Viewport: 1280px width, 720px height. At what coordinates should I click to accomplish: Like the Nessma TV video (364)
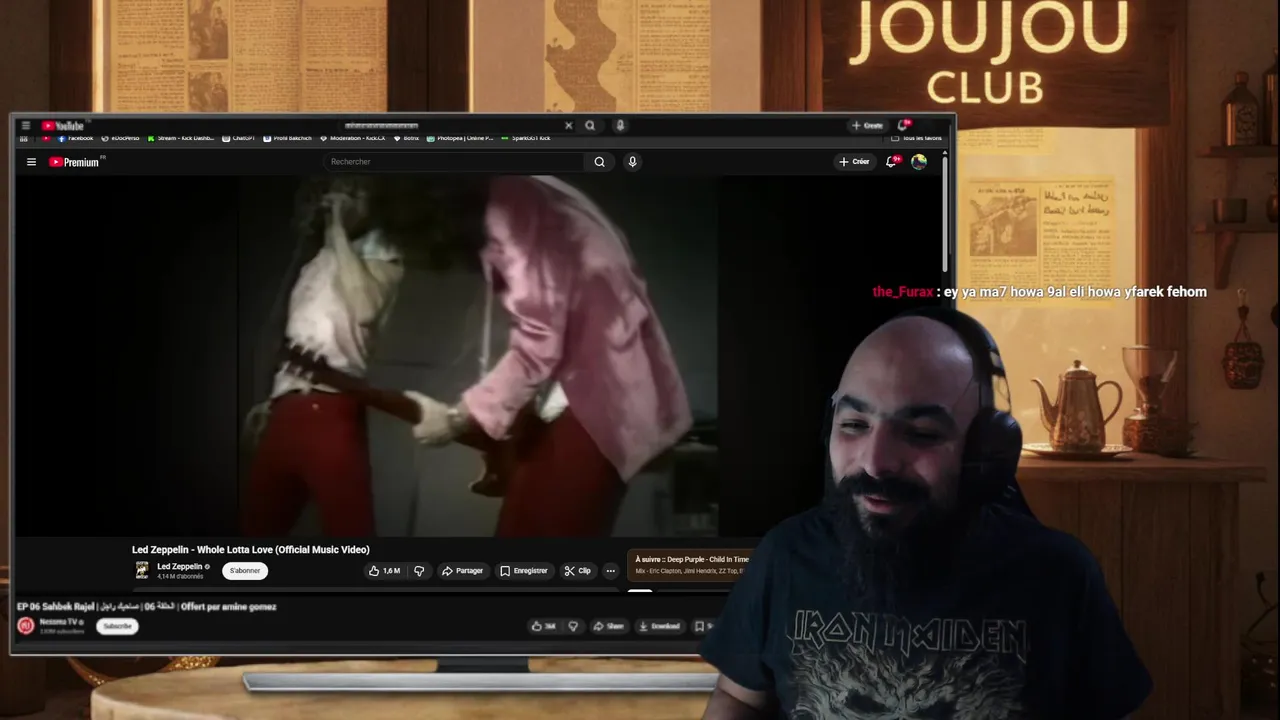click(x=544, y=626)
